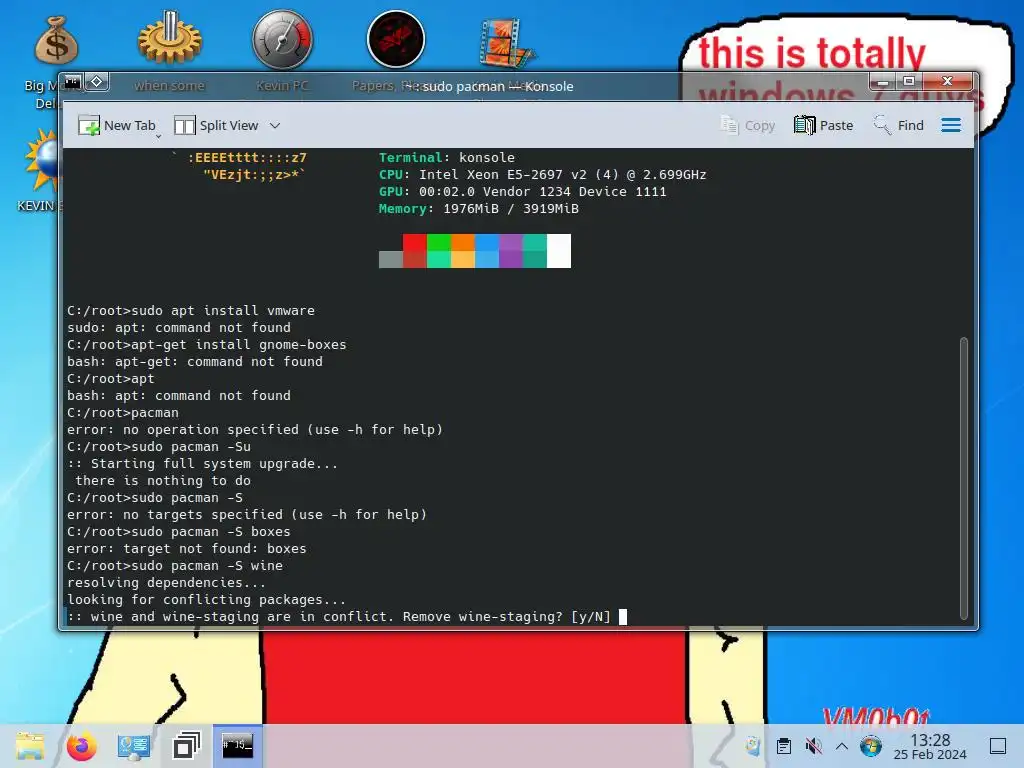Click 'sudo apt install vmware' command line
The height and width of the screenshot is (768, 1024).
191,310
